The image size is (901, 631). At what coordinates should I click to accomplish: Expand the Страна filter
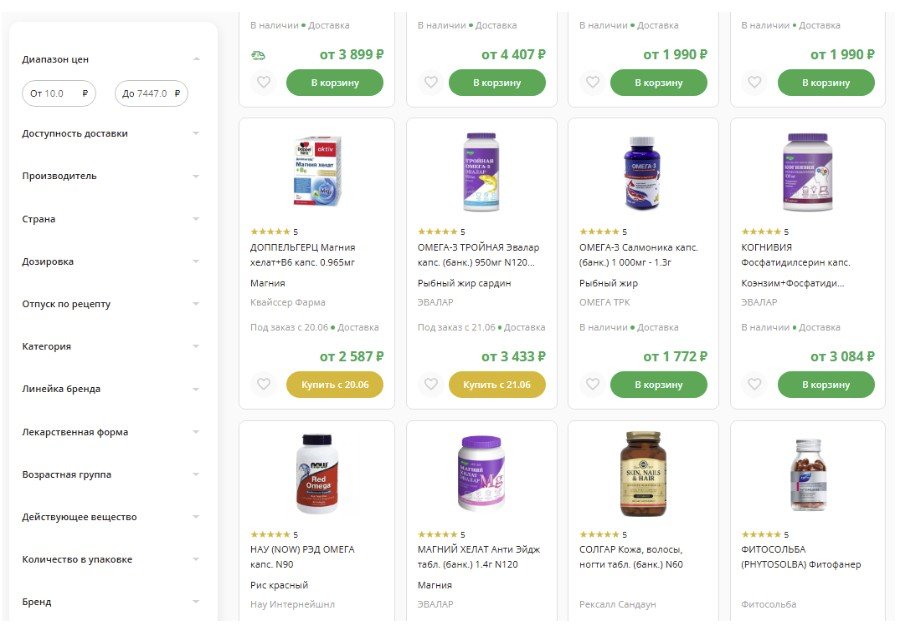pyautogui.click(x=196, y=219)
